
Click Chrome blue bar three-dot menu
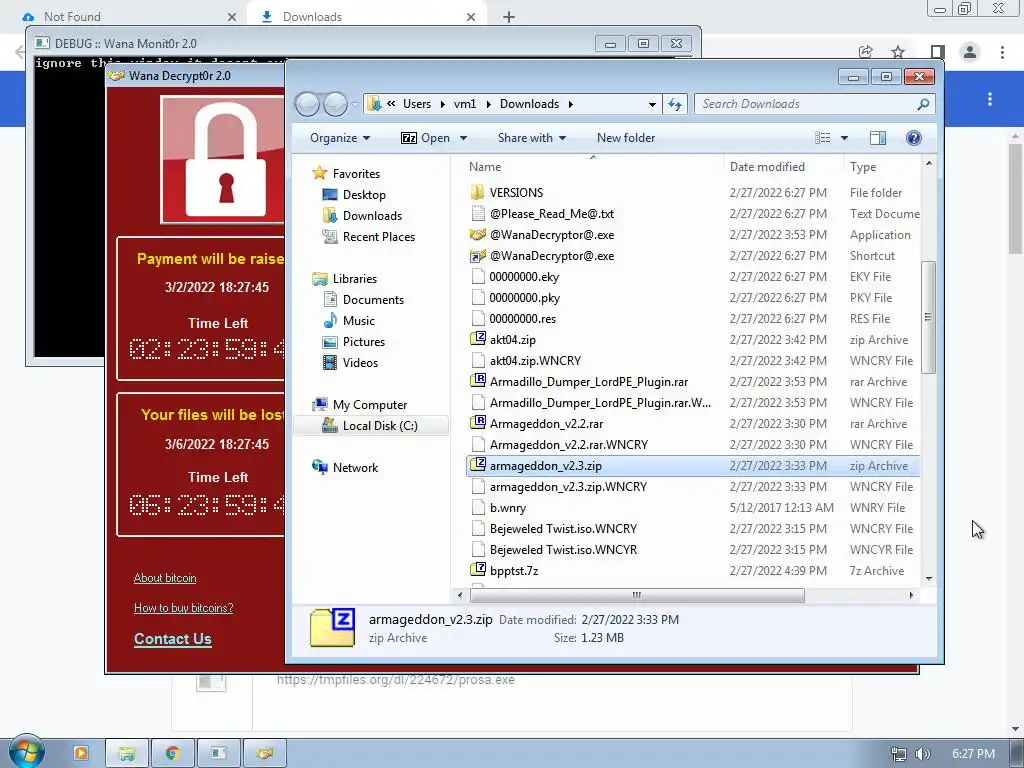point(990,99)
